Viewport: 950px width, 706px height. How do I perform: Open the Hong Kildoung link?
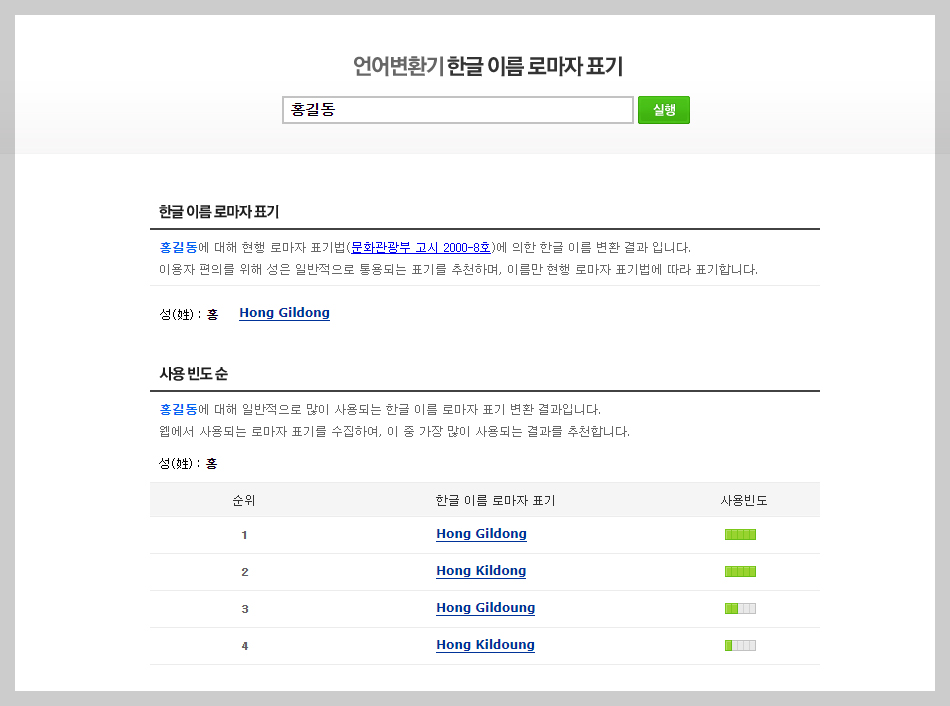(x=485, y=645)
